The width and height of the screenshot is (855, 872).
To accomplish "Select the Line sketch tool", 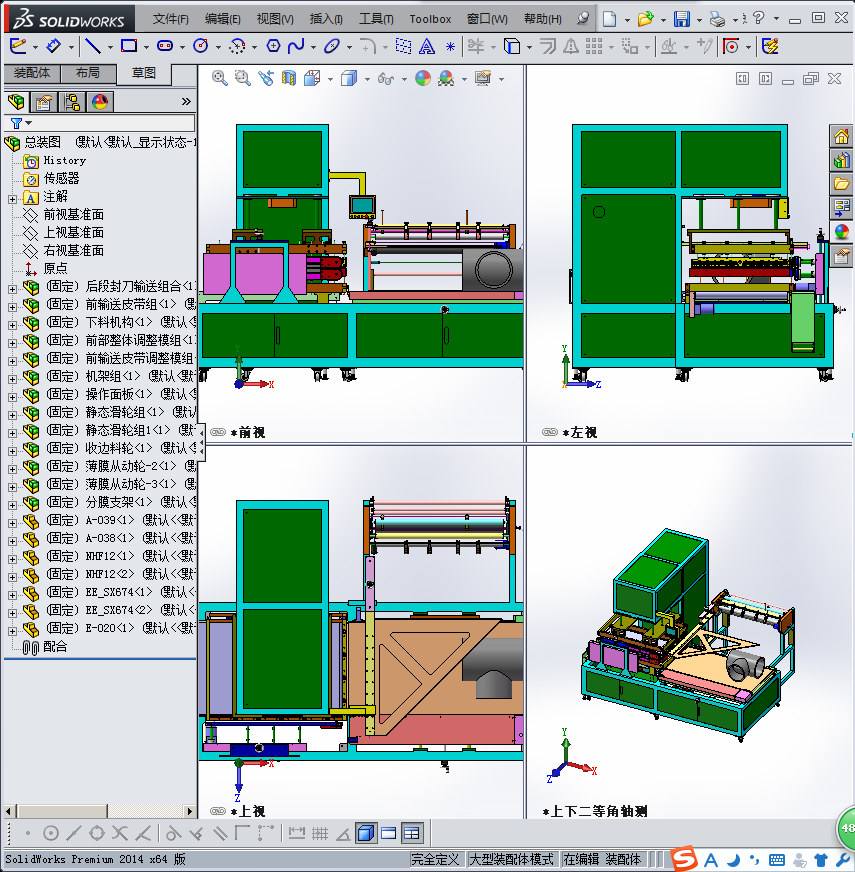I will (x=92, y=46).
